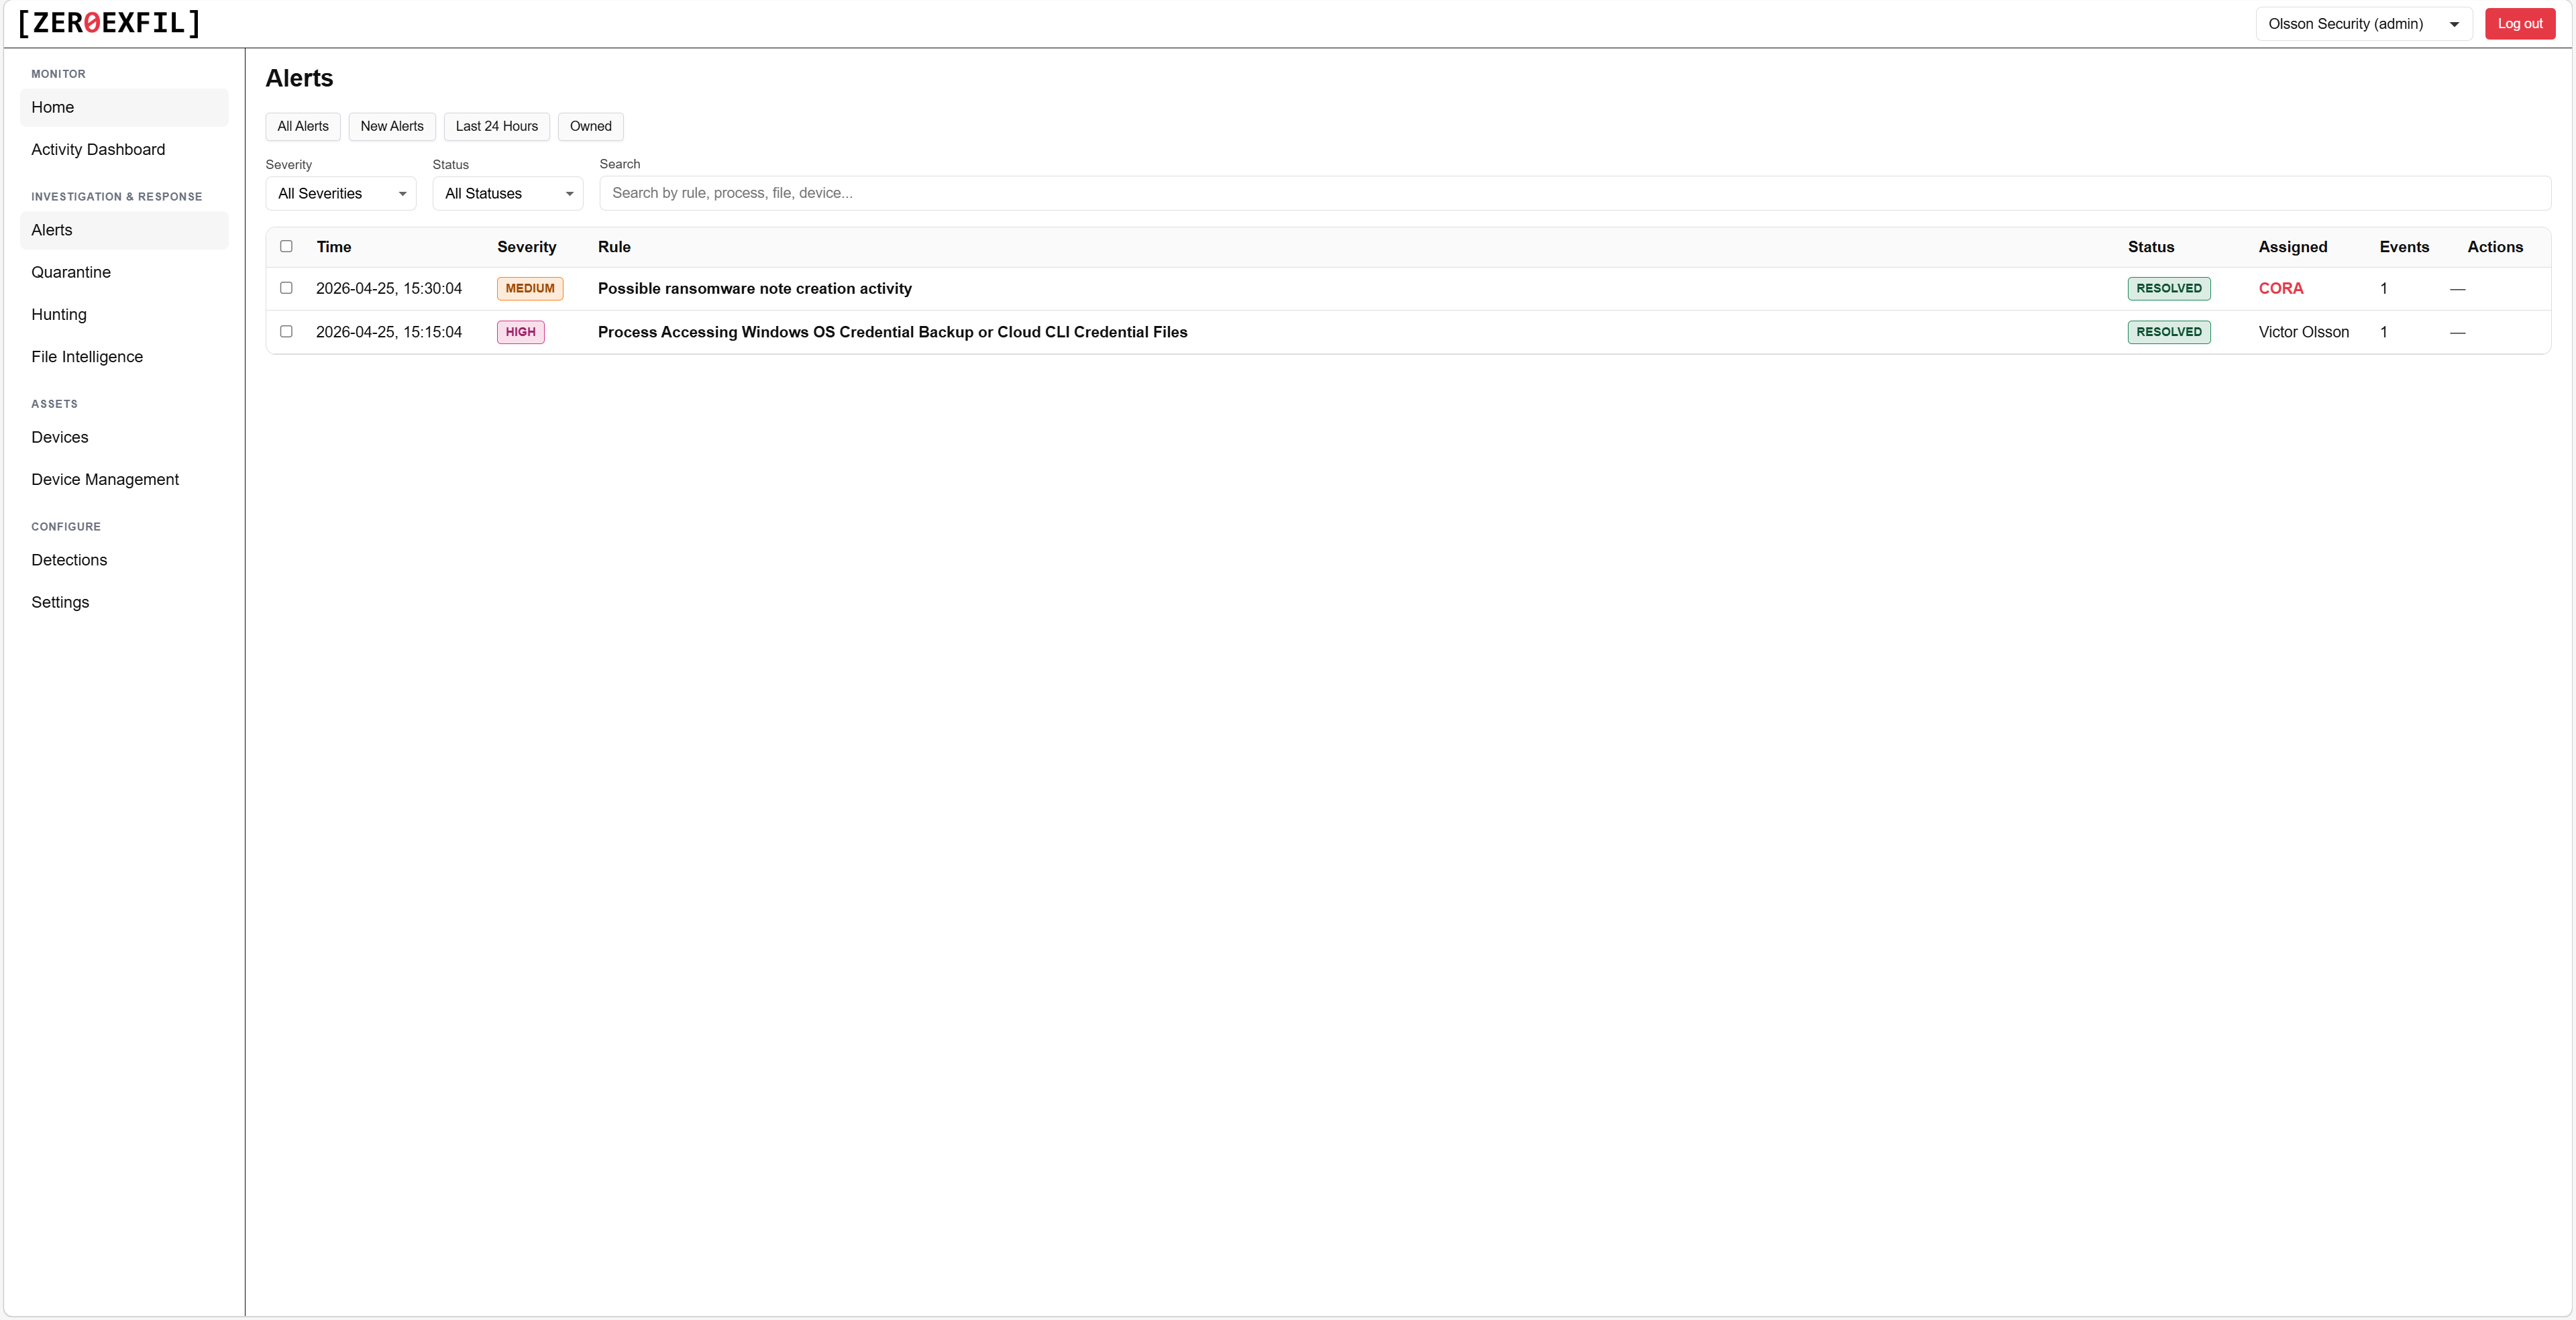
Task: Check the ransomware note alert checkbox
Action: tap(286, 288)
